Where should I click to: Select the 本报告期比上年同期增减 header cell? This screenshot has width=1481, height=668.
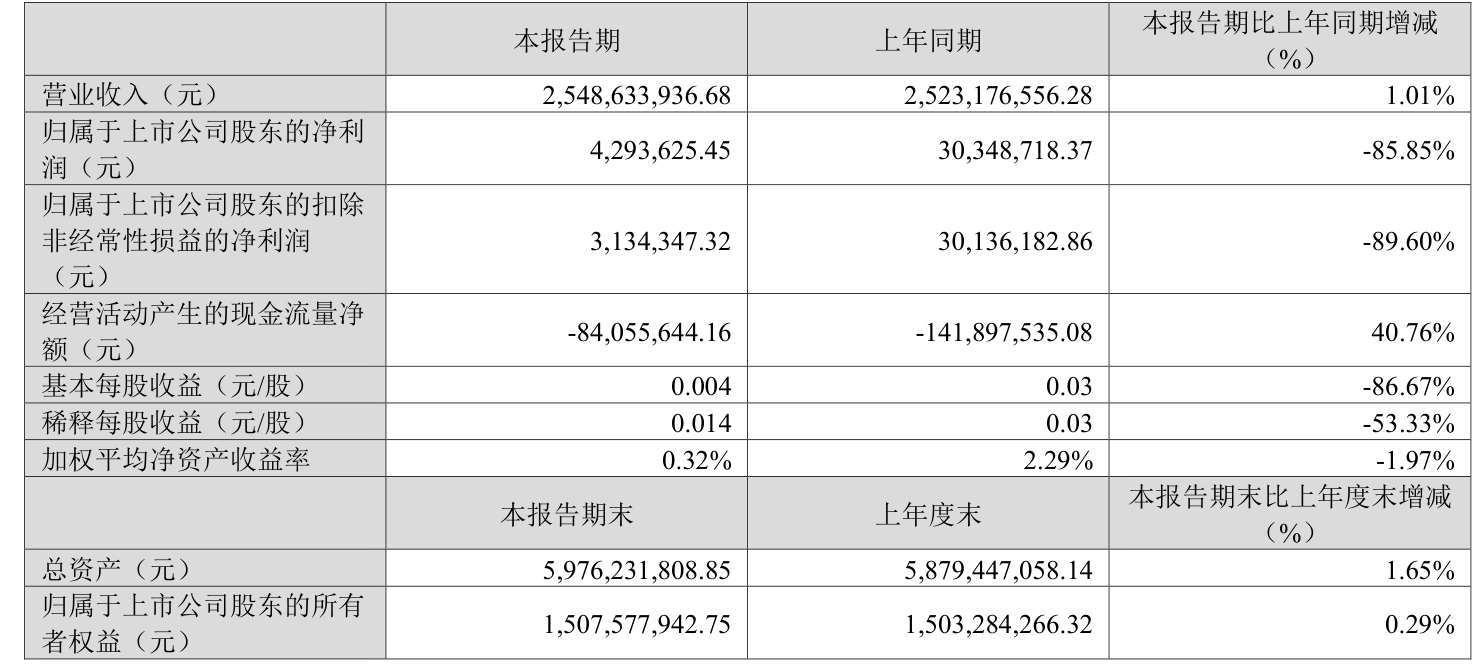tap(1289, 41)
